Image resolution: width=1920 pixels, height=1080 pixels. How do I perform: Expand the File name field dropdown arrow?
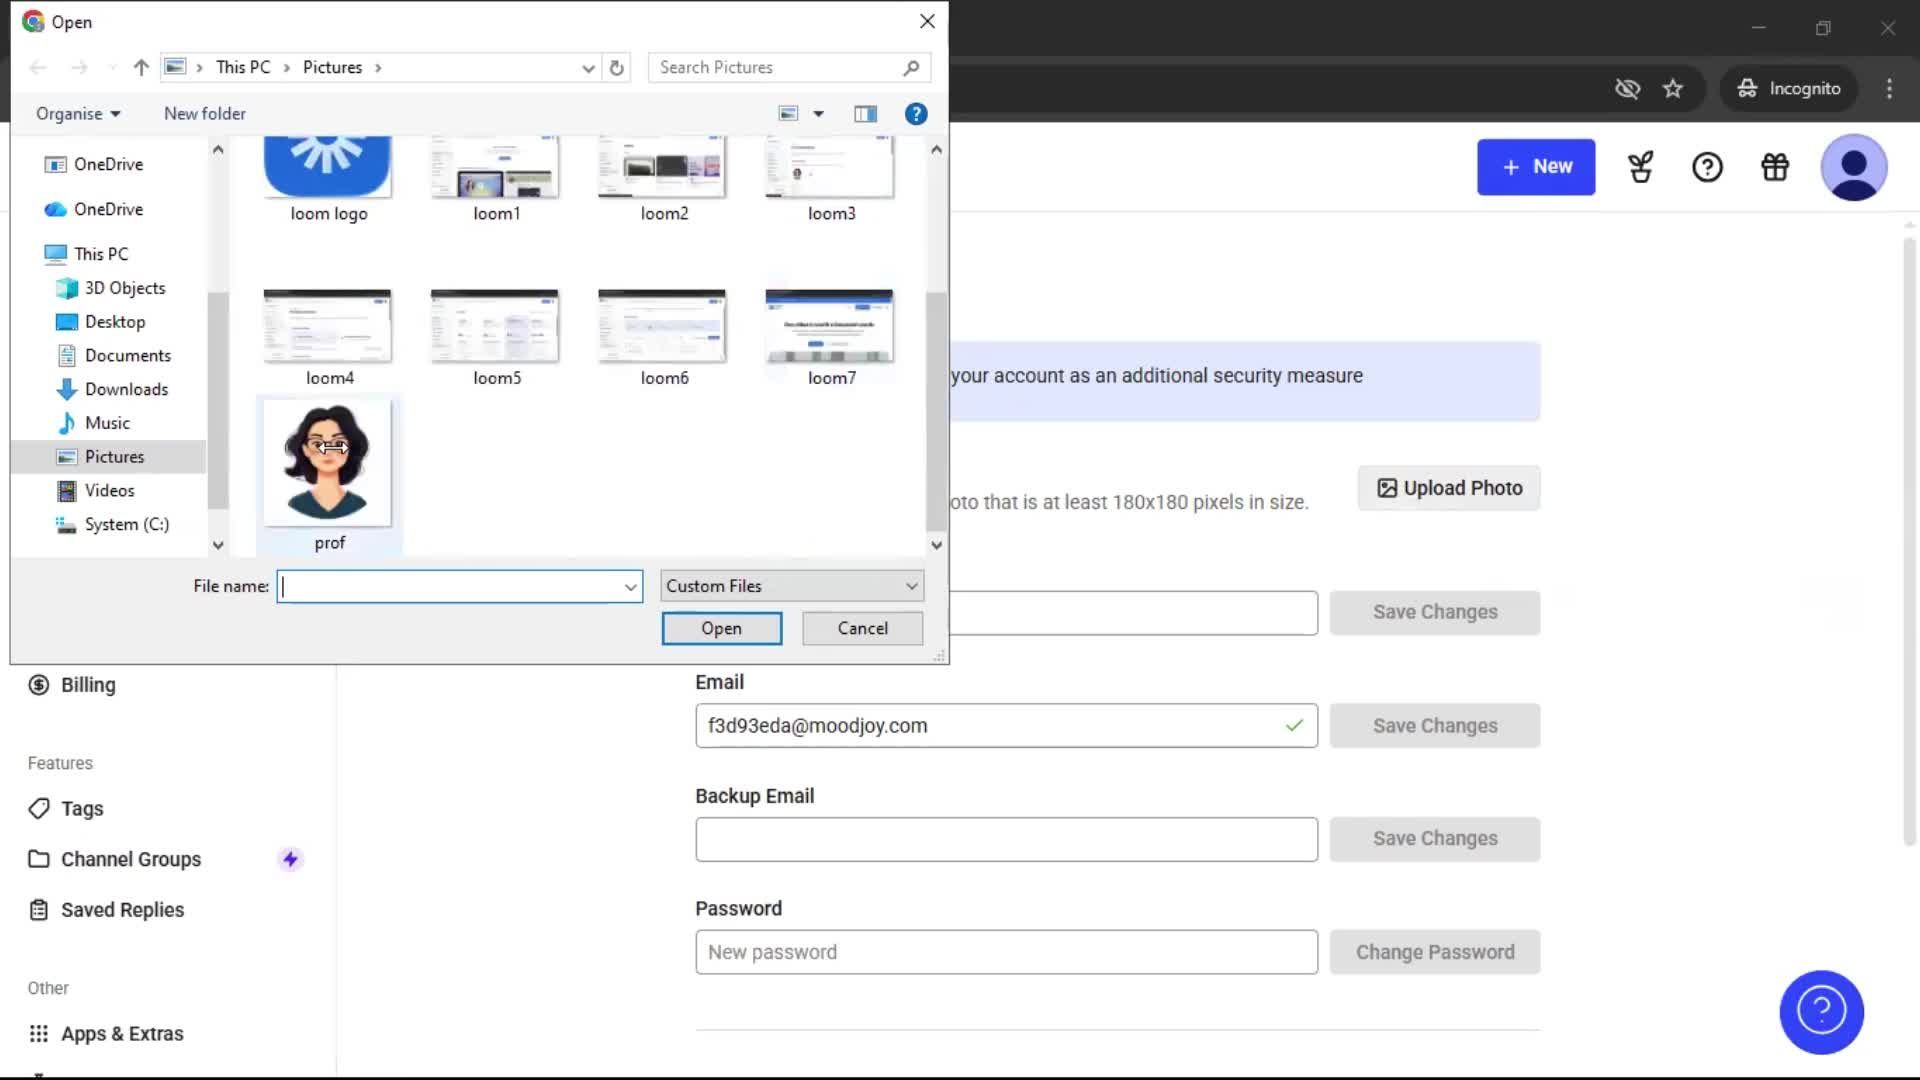[629, 586]
